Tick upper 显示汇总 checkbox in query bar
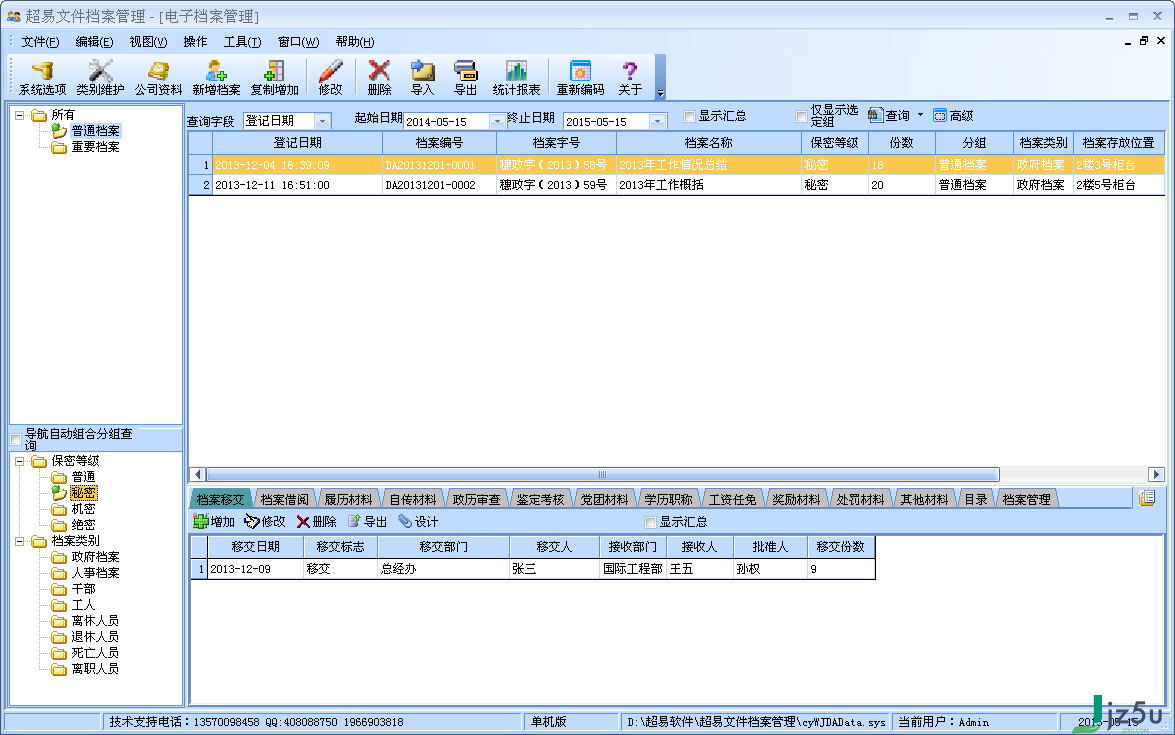The height and width of the screenshot is (735, 1175). 689,116
